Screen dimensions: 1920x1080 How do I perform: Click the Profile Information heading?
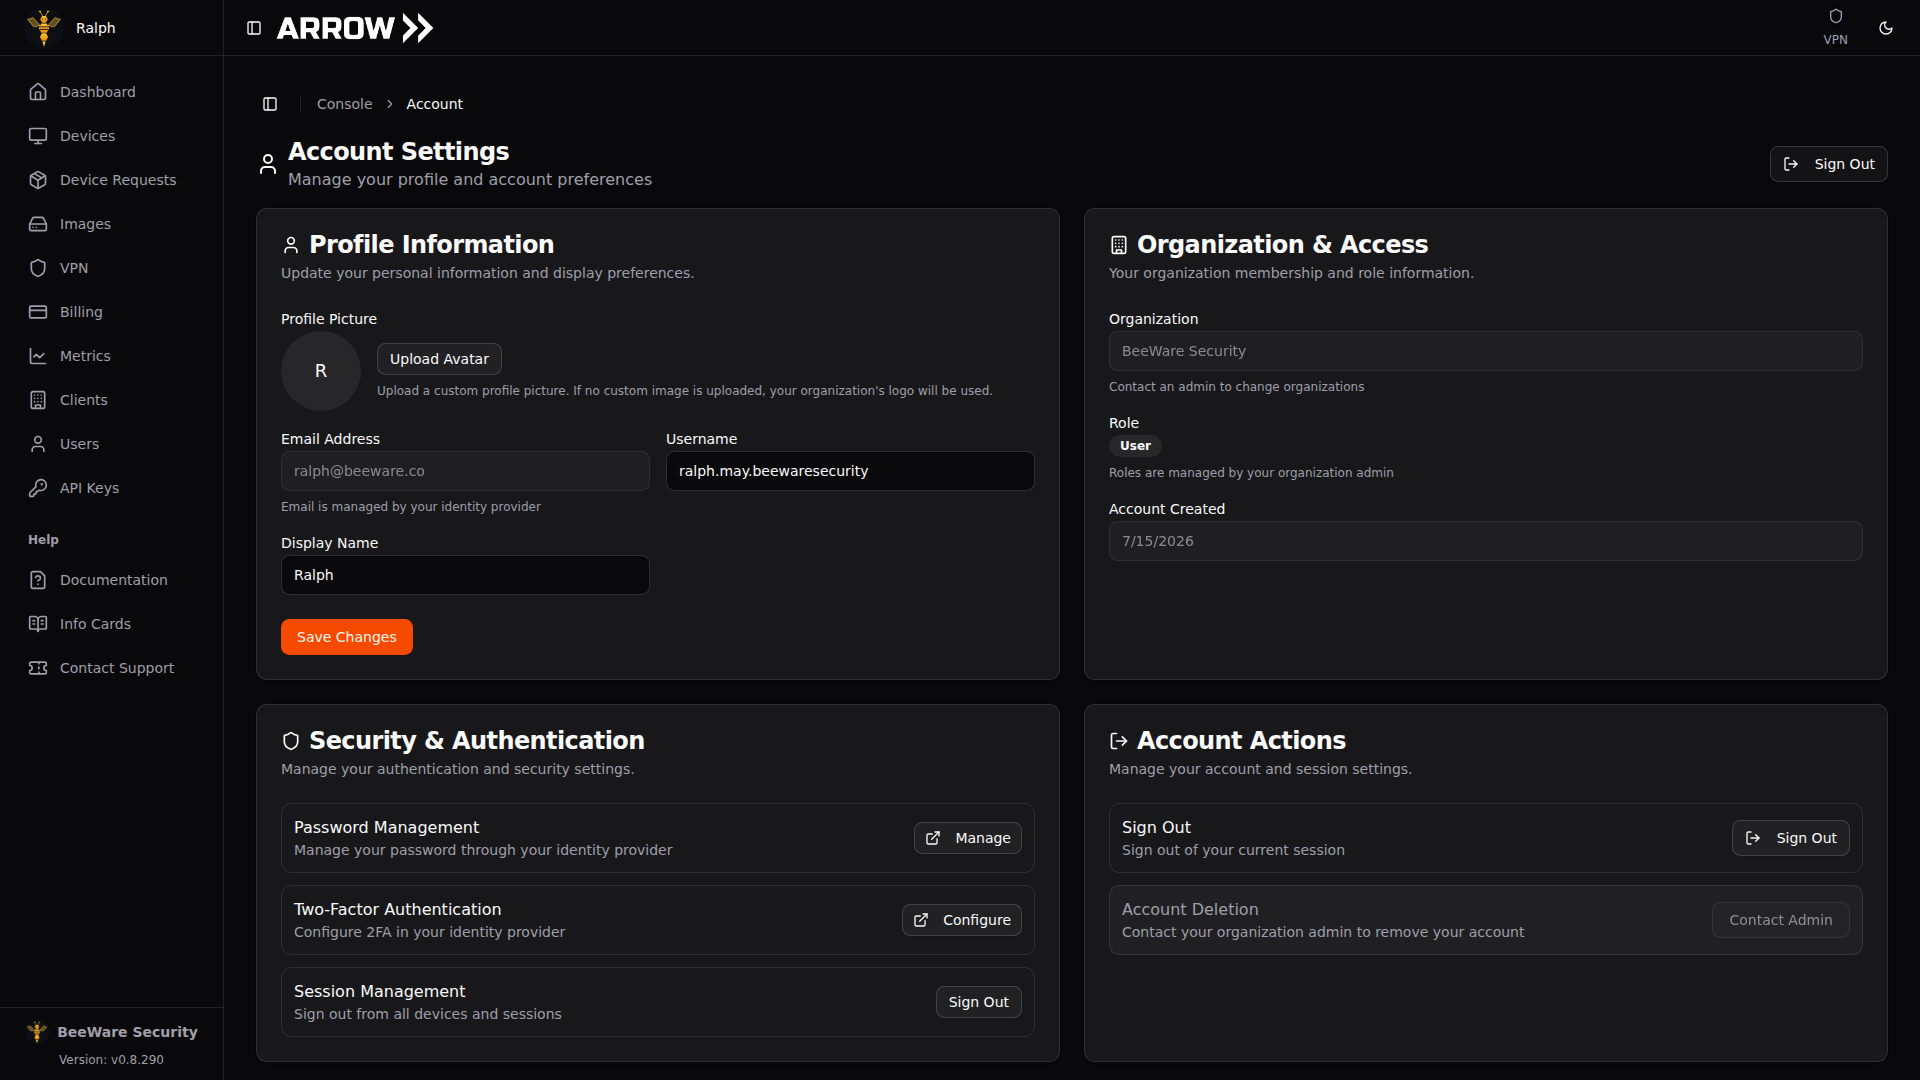click(431, 244)
